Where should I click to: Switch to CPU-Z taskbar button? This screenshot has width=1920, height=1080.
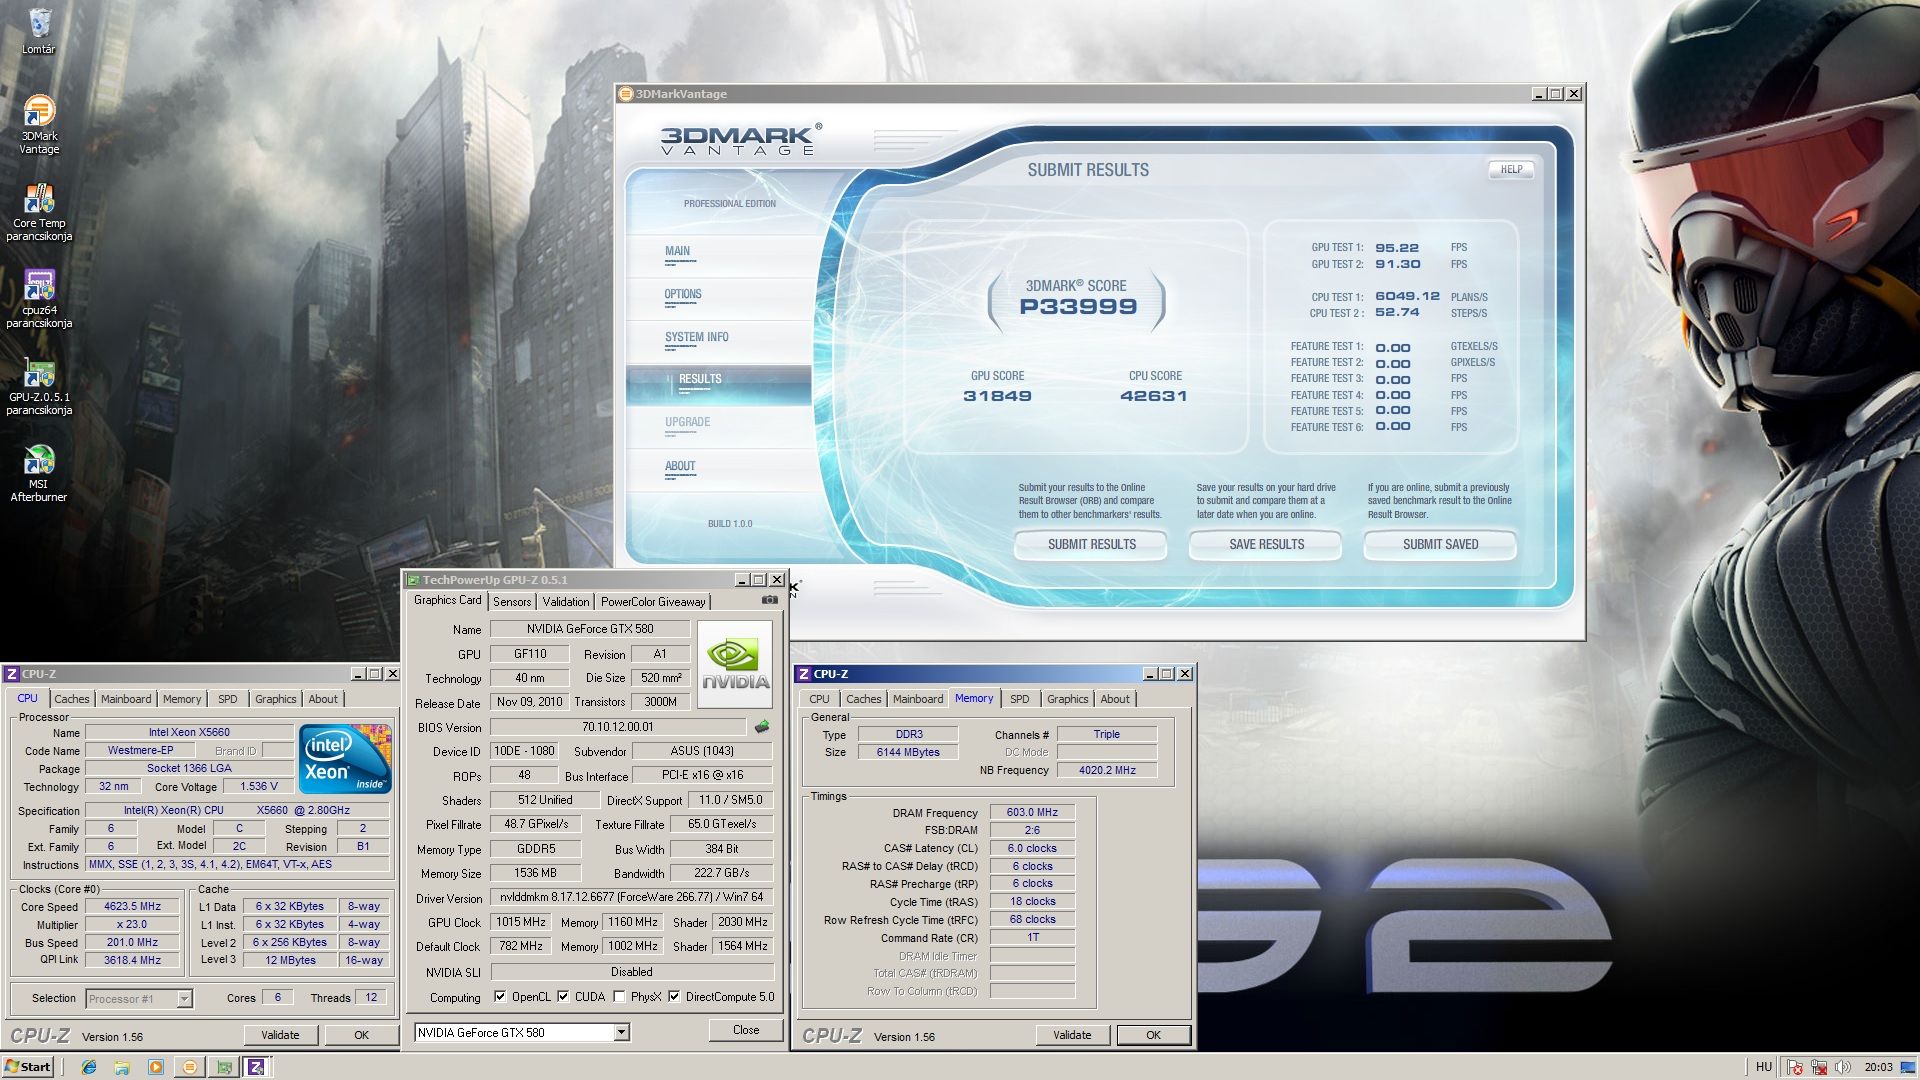[x=257, y=1067]
